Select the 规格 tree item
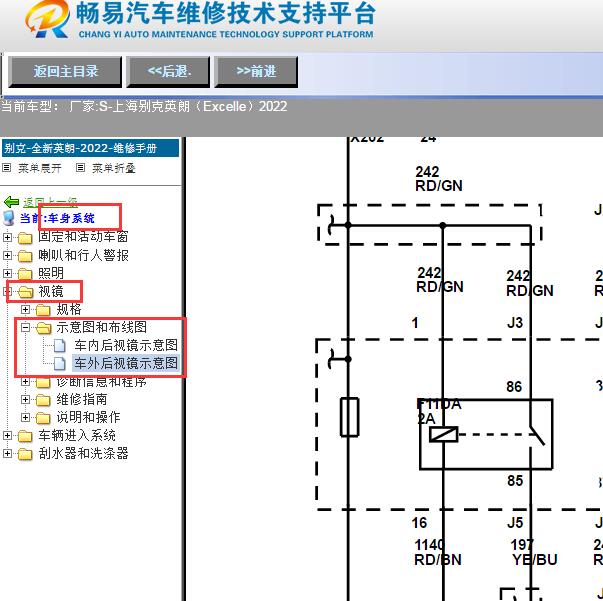 point(69,310)
